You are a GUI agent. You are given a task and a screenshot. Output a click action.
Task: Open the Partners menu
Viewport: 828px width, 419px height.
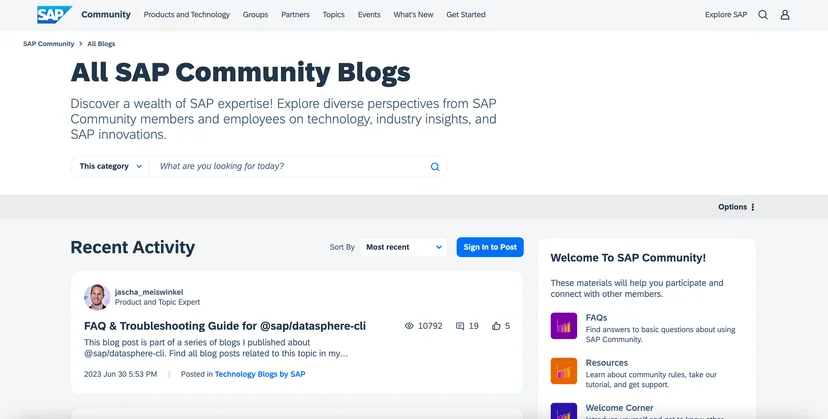(295, 15)
